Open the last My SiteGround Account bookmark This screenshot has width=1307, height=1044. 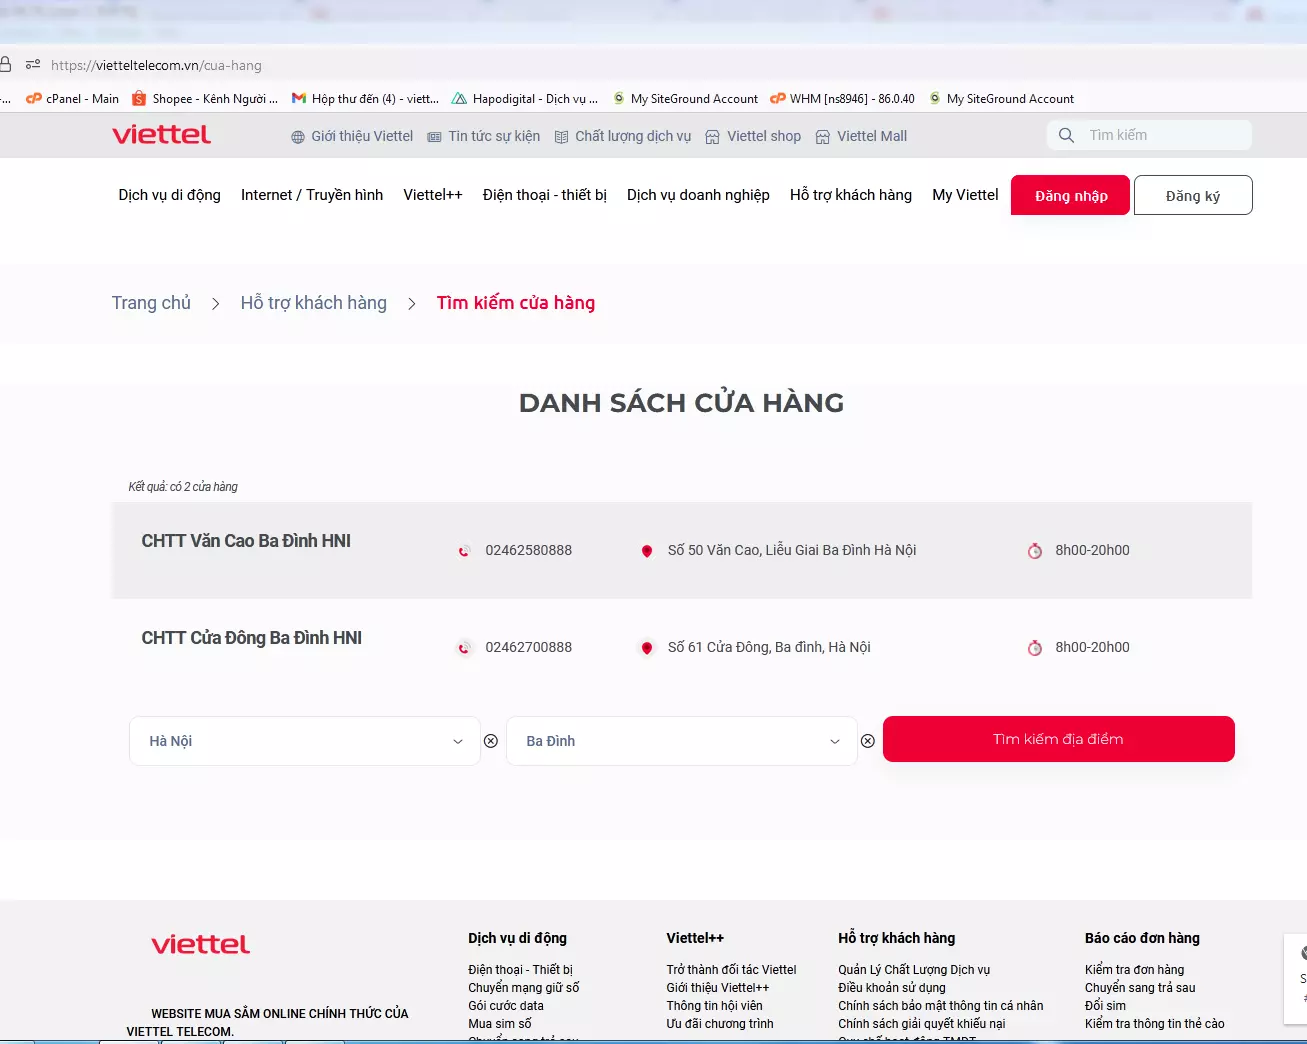pyautogui.click(x=1001, y=99)
